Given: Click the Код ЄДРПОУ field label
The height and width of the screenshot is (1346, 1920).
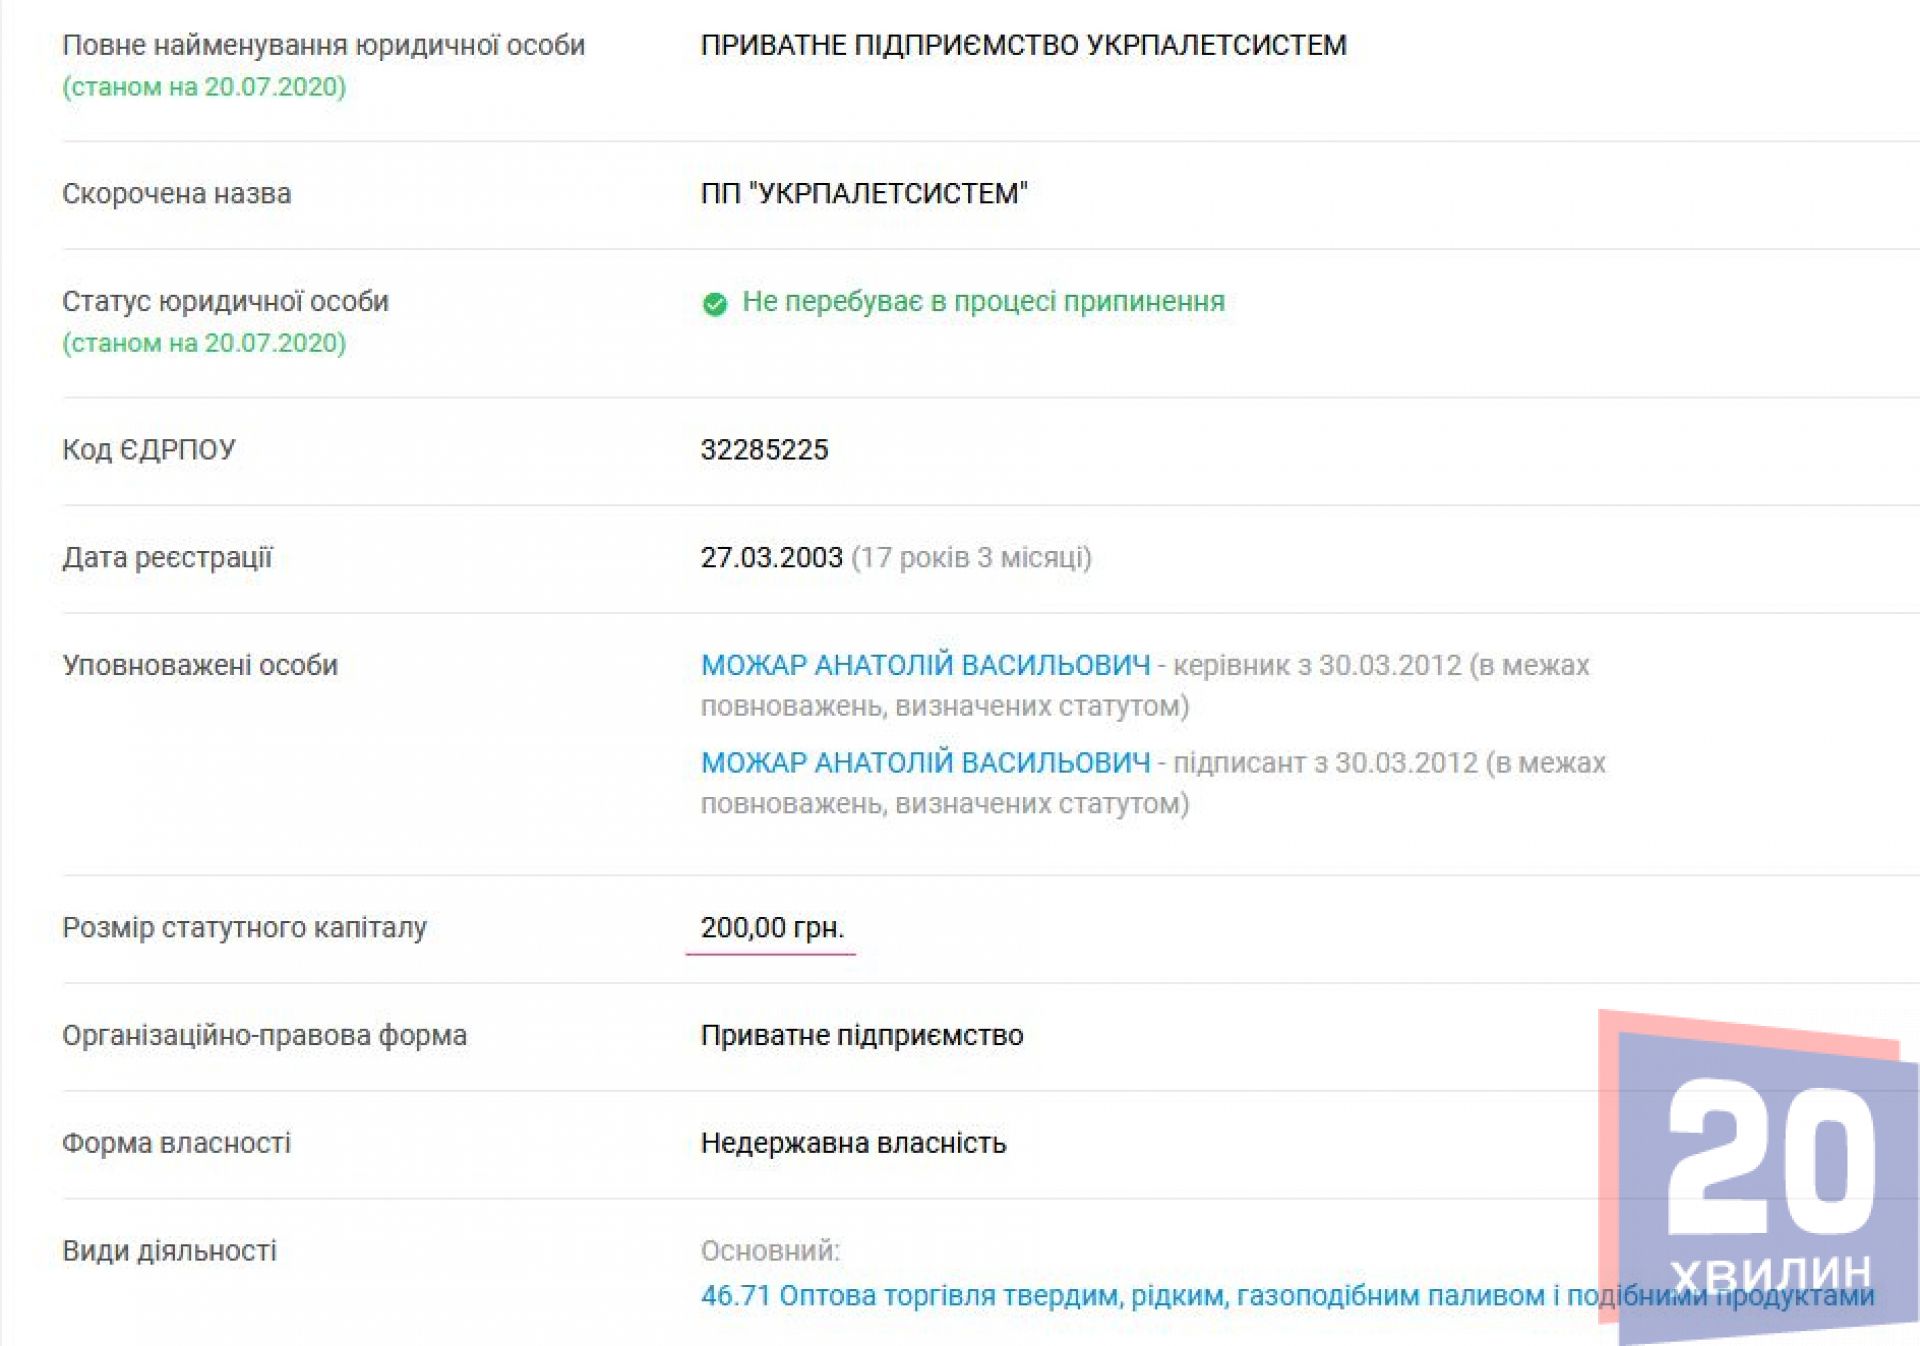Looking at the screenshot, I should tap(149, 450).
